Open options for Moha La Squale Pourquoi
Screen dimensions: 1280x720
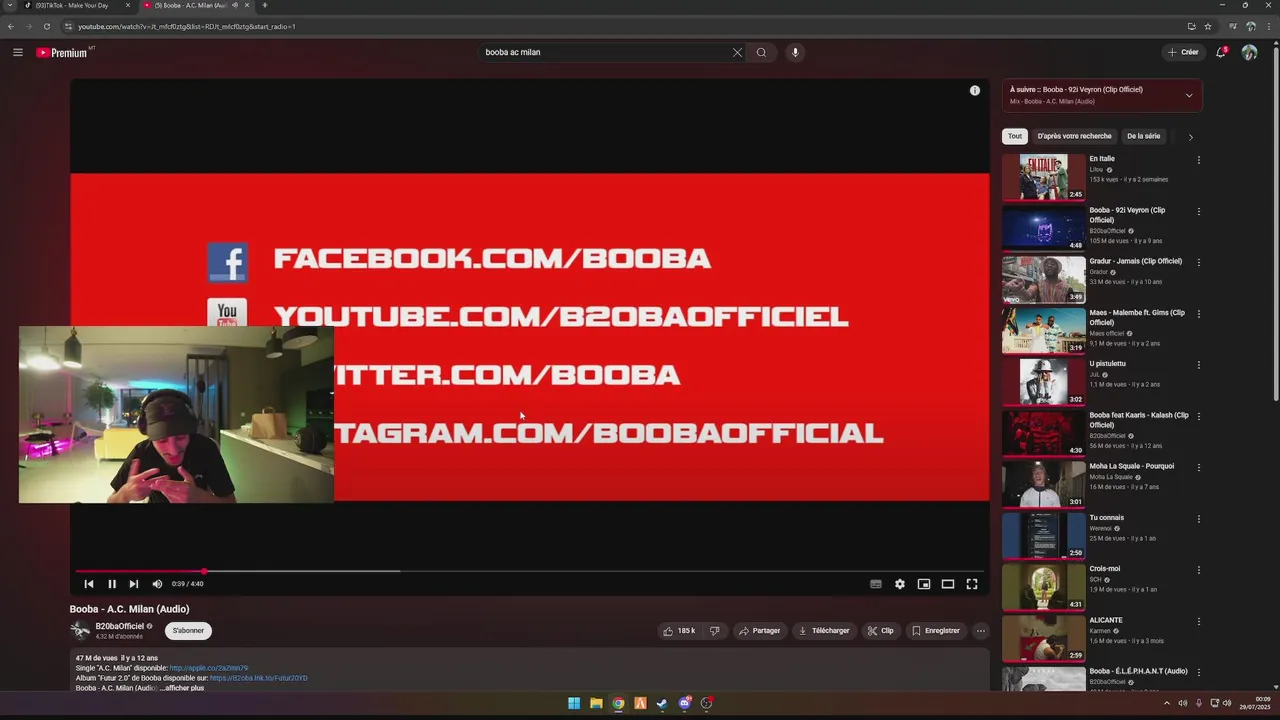[x=1198, y=467]
